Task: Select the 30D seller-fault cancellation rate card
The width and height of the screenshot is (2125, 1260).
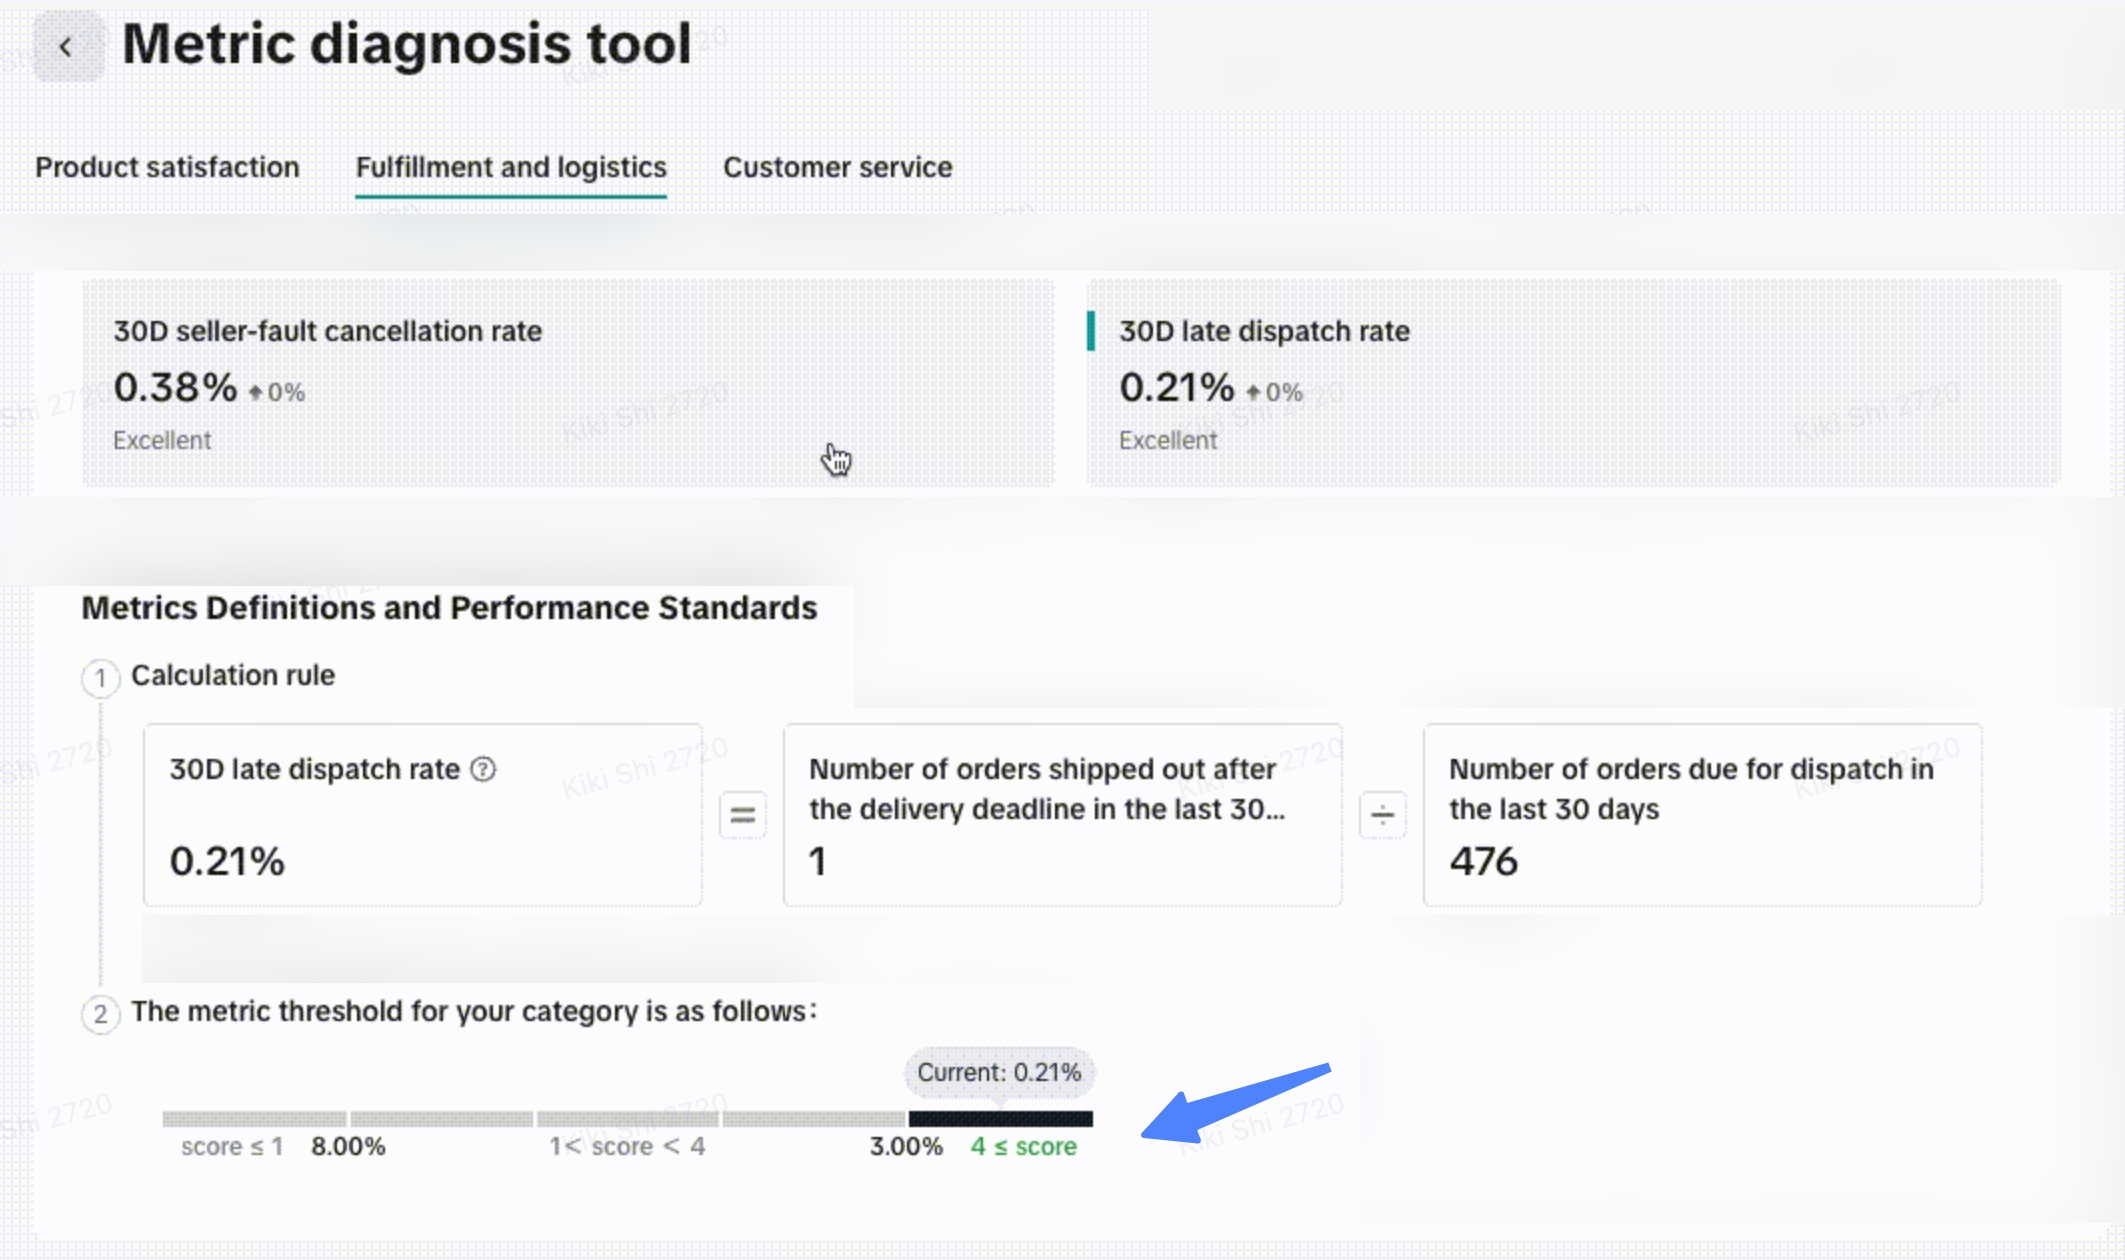Action: pyautogui.click(x=567, y=383)
